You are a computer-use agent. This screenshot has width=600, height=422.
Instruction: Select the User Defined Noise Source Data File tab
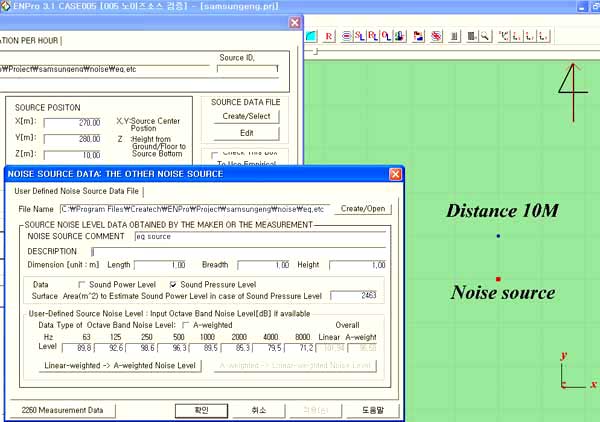click(x=77, y=191)
